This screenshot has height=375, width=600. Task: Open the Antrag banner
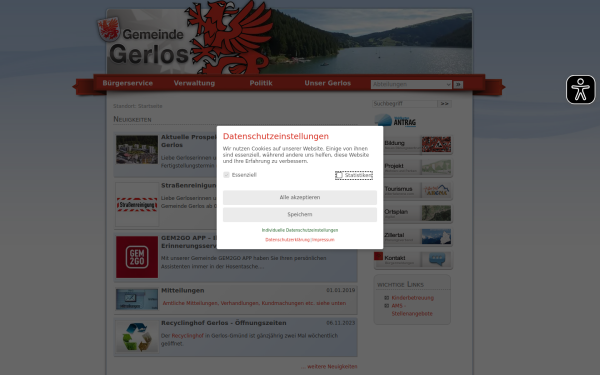pos(395,121)
